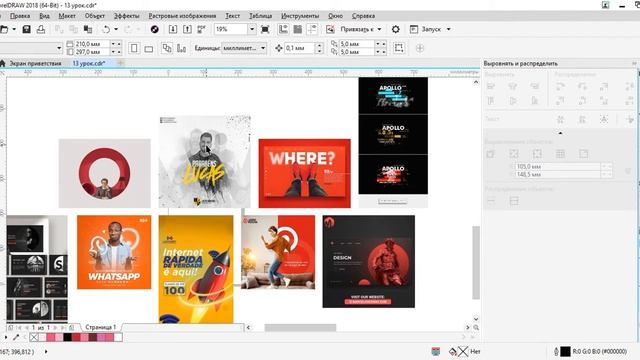Click the horizontal scrollbar thumb
Image resolution: width=640 pixels, height=360 pixels.
[300, 327]
